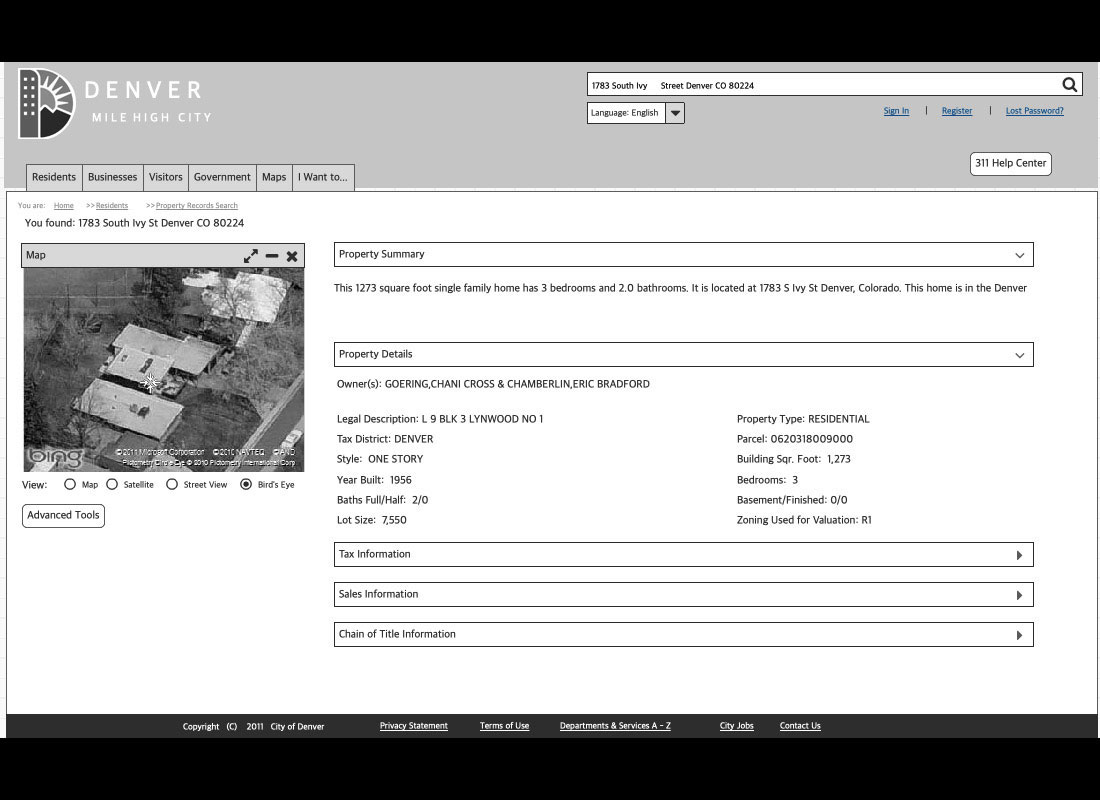Select the Map view radio button

click(70, 484)
